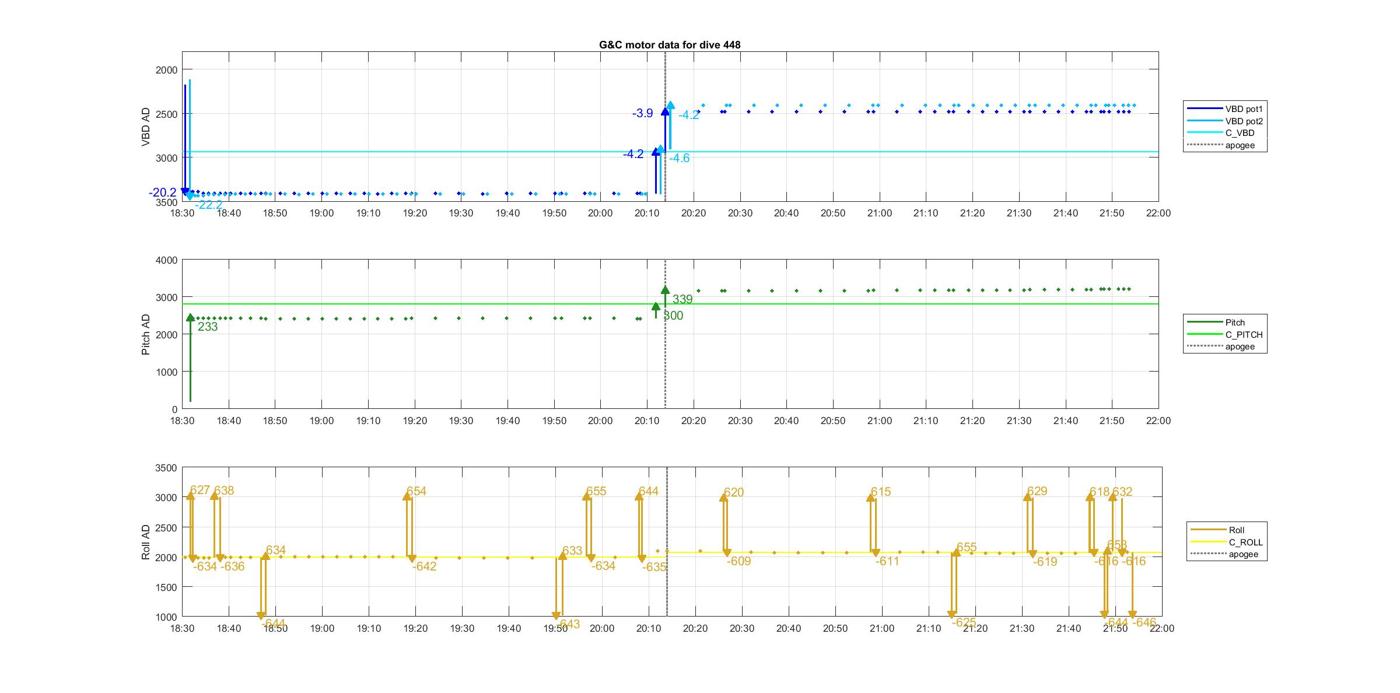This screenshot has width=1400, height=693.
Task: Click the dashed apogee line in Pitch plot
Action: (666, 335)
